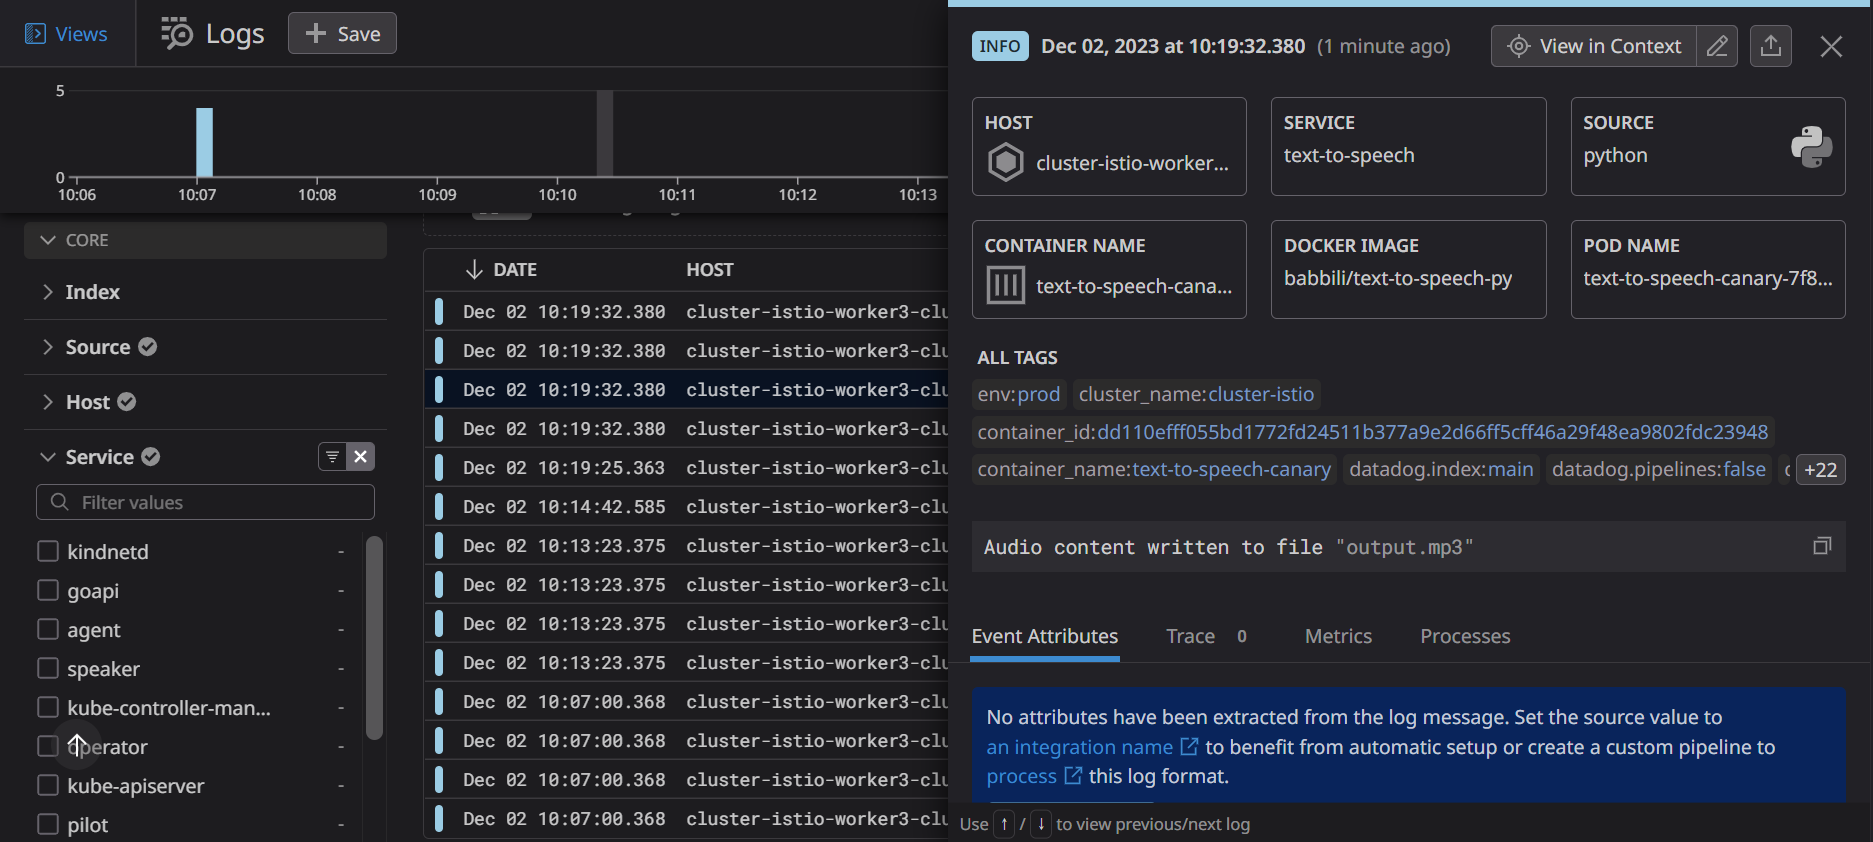Clear the Service facet selection
This screenshot has width=1873, height=842.
pos(361,457)
